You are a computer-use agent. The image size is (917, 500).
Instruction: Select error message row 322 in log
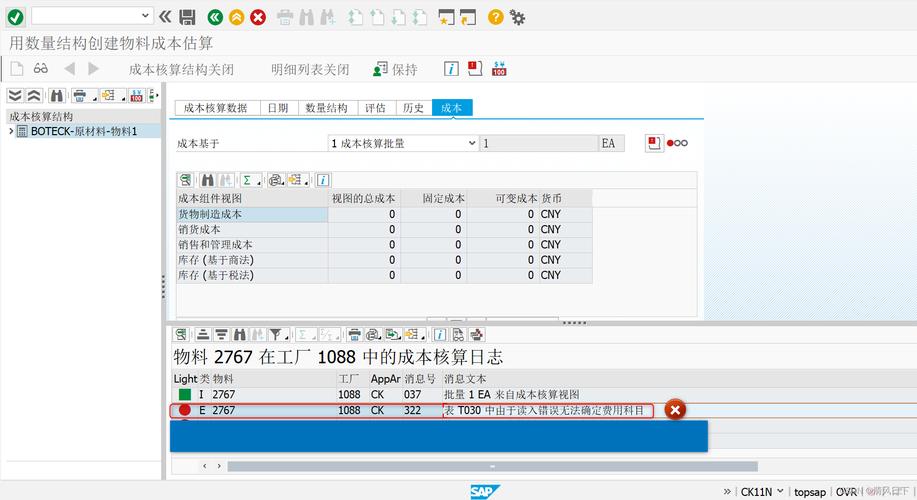(544, 411)
